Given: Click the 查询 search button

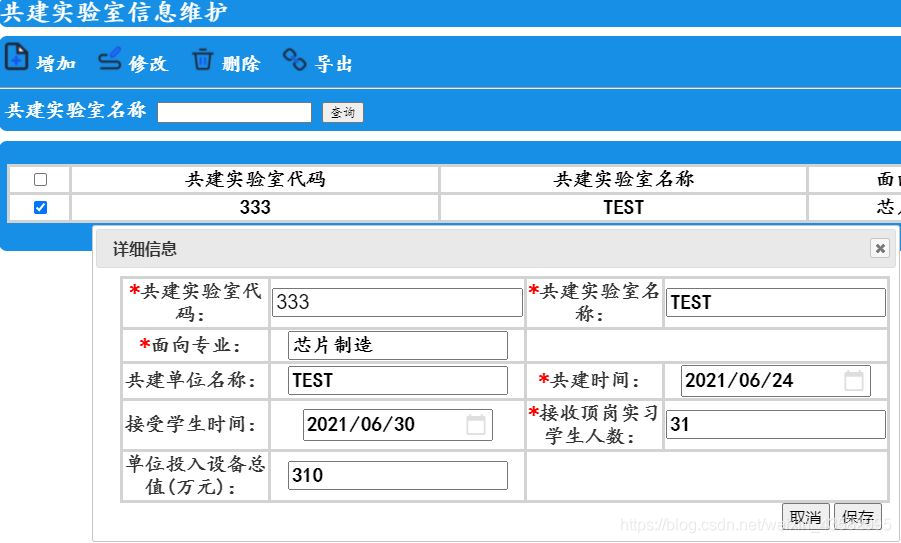Looking at the screenshot, I should click(342, 112).
